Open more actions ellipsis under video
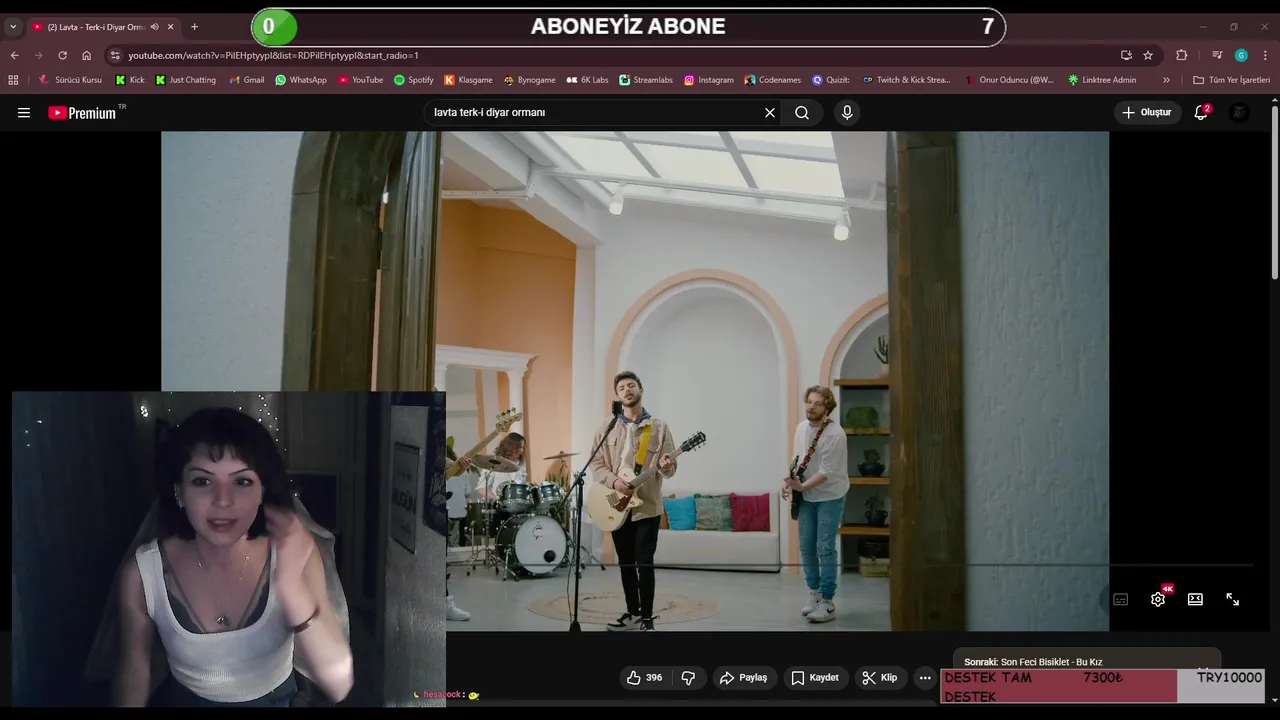This screenshot has height=720, width=1280. 925,678
